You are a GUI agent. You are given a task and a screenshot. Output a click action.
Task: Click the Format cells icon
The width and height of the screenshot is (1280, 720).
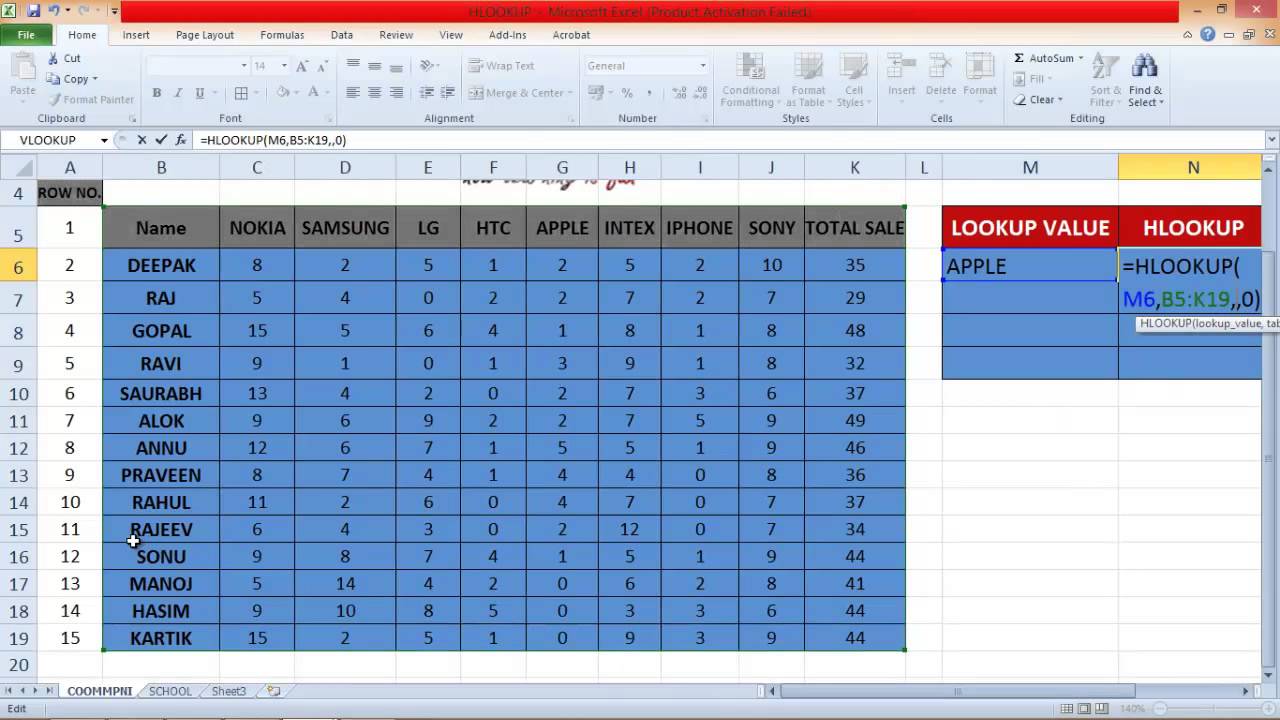pos(980,68)
